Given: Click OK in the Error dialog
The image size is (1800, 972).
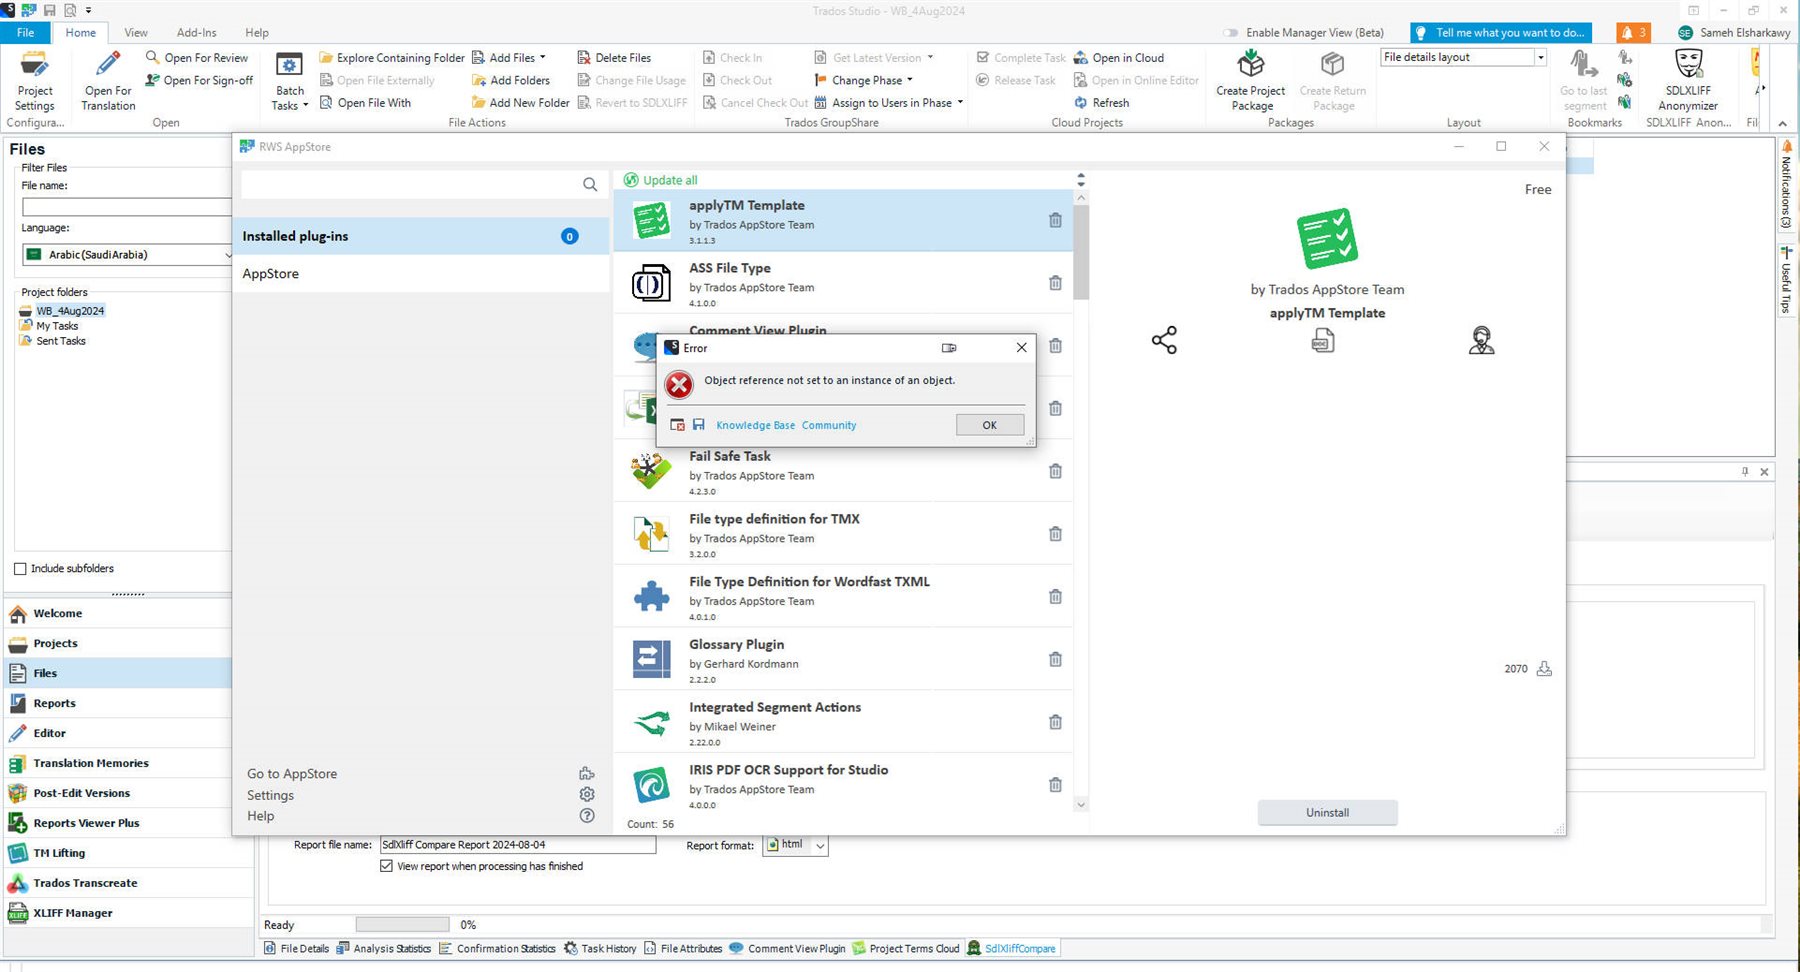Looking at the screenshot, I should pyautogui.click(x=989, y=425).
